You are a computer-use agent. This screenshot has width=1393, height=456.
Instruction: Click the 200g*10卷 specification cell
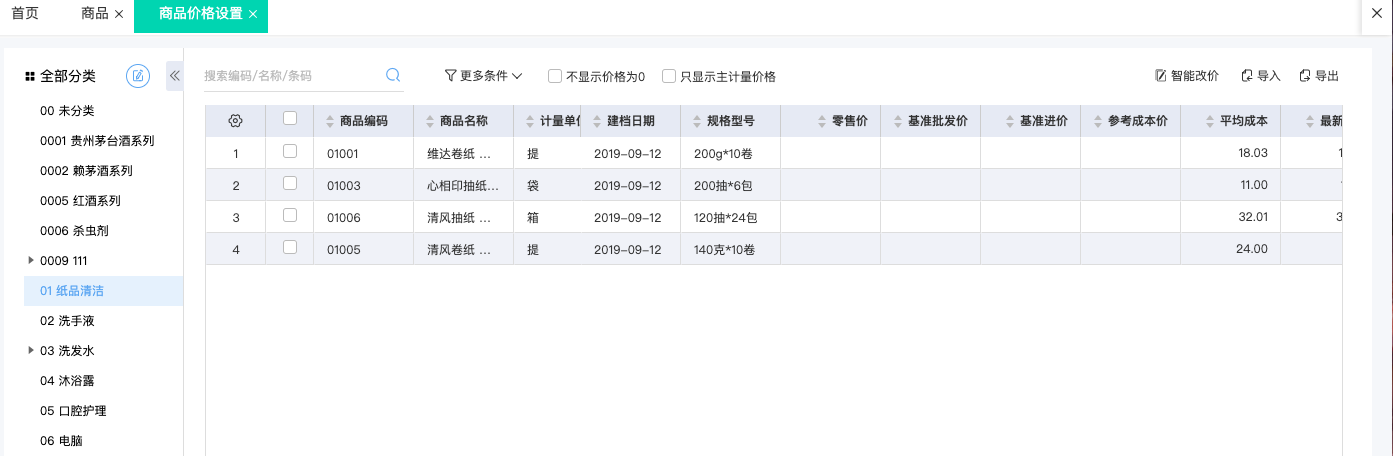tap(730, 154)
